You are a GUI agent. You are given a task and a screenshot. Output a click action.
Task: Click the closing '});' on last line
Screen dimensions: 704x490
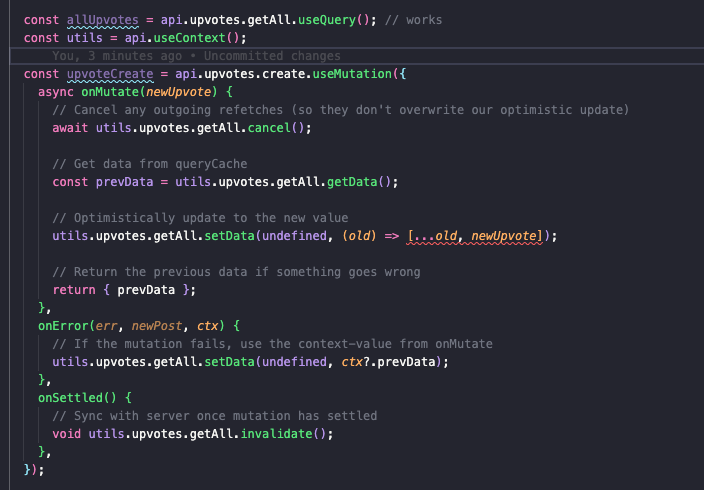(x=34, y=469)
